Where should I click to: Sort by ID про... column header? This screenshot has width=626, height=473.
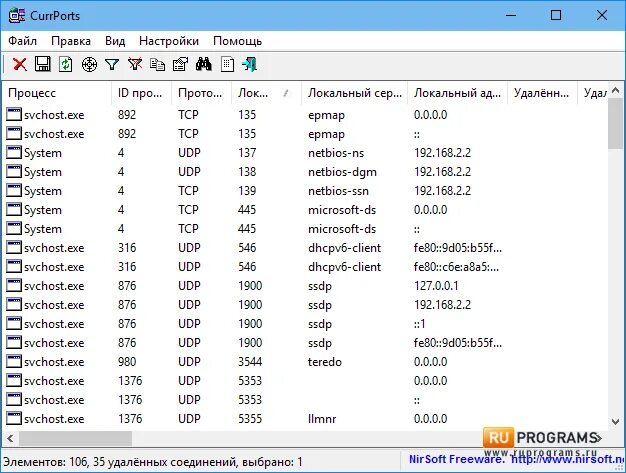coord(141,93)
